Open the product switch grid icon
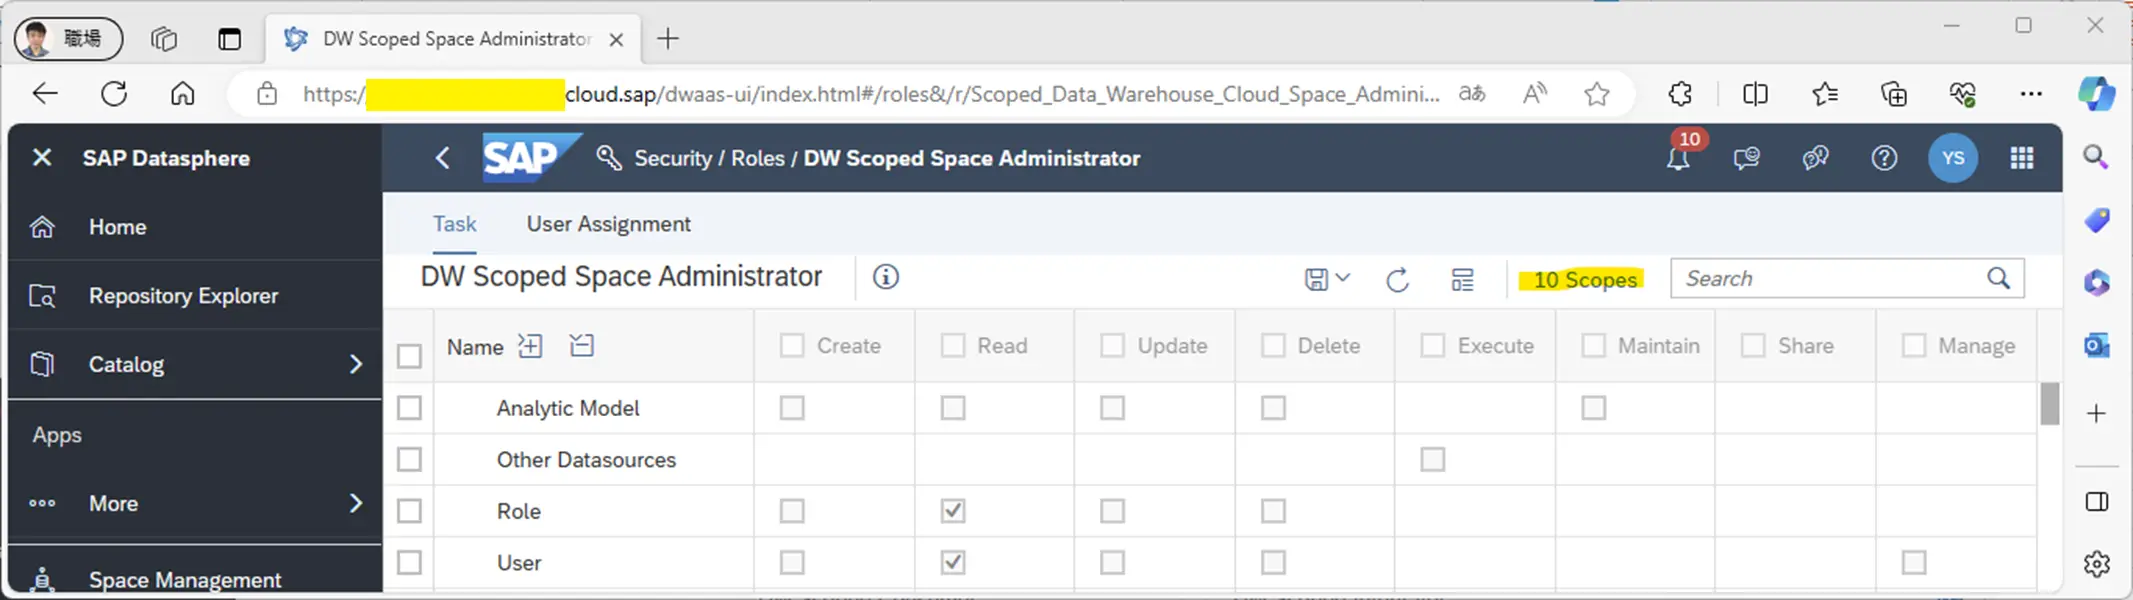Viewport: 2133px width, 600px height. [2022, 158]
